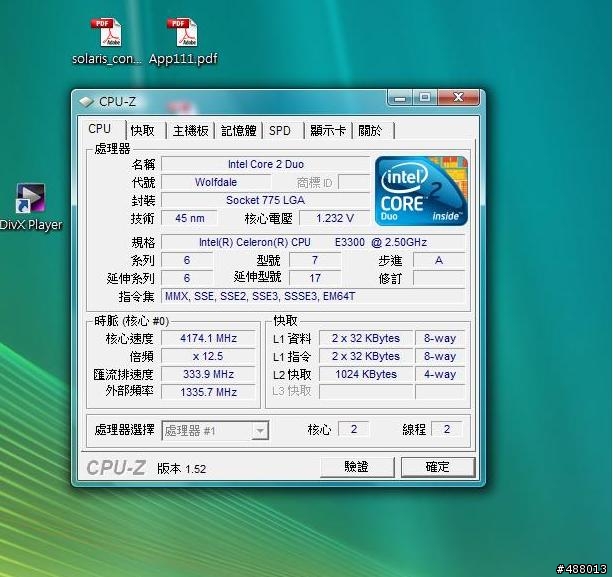
Task: Open the App111.pdf desktop icon
Action: [183, 41]
